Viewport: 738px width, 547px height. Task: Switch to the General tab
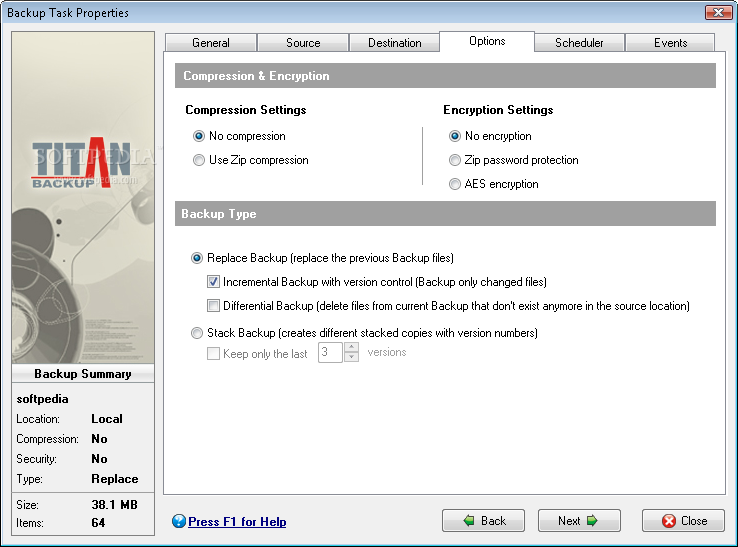(x=211, y=43)
